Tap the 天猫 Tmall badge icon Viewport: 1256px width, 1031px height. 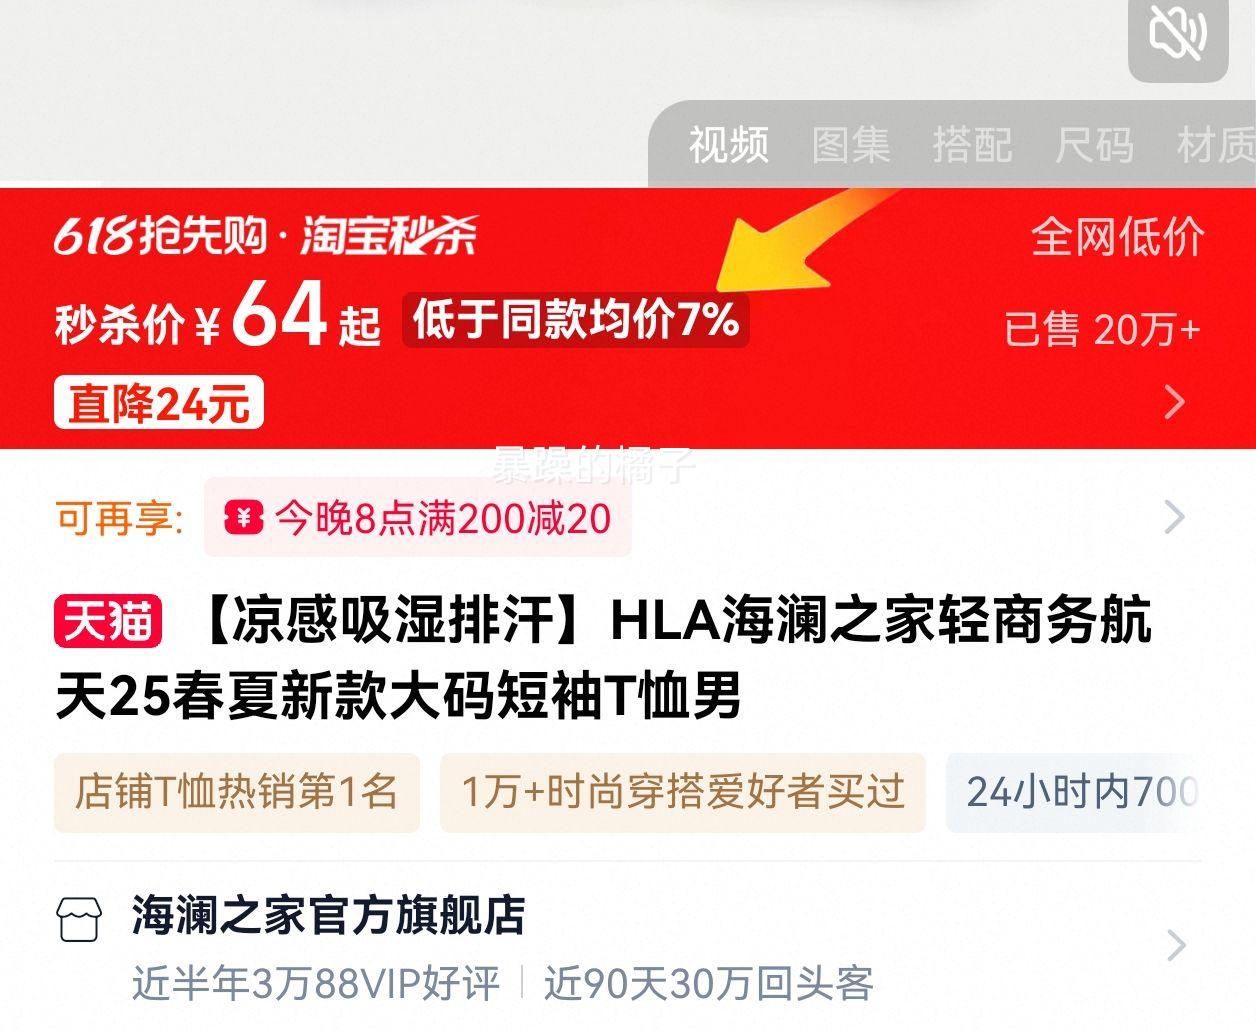pyautogui.click(x=108, y=621)
